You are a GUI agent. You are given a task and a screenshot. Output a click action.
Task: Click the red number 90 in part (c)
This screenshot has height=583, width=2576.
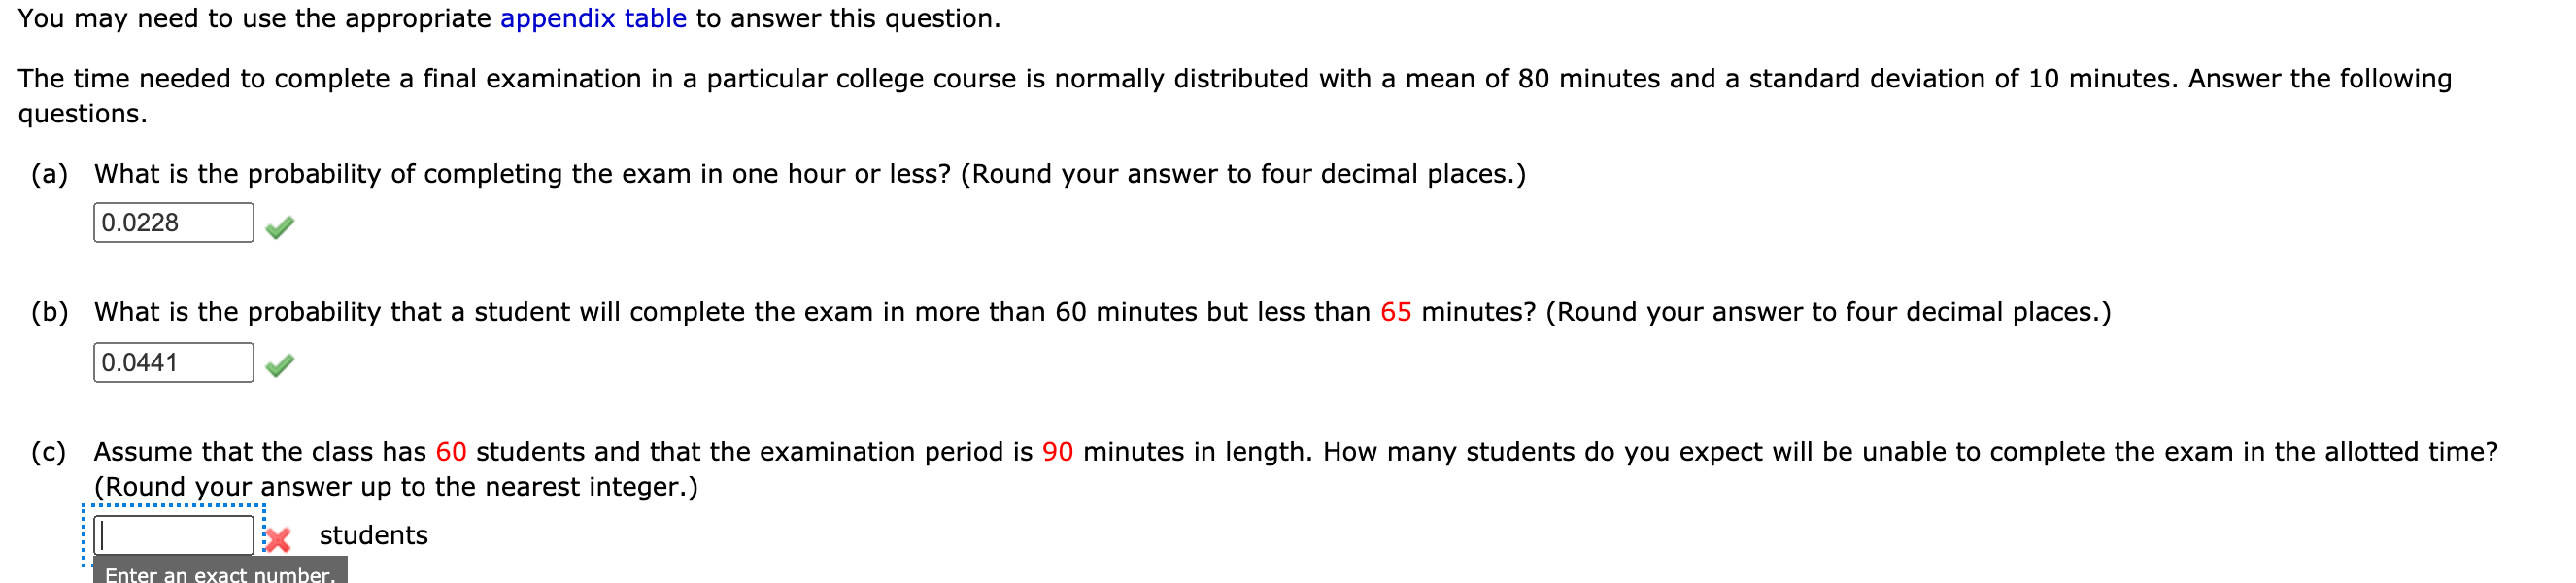click(x=1058, y=450)
